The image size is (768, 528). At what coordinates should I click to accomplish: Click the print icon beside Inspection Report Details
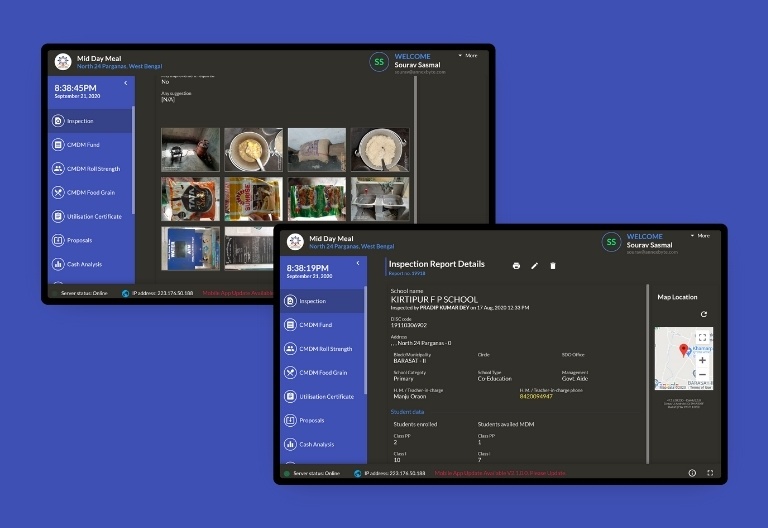pyautogui.click(x=516, y=266)
